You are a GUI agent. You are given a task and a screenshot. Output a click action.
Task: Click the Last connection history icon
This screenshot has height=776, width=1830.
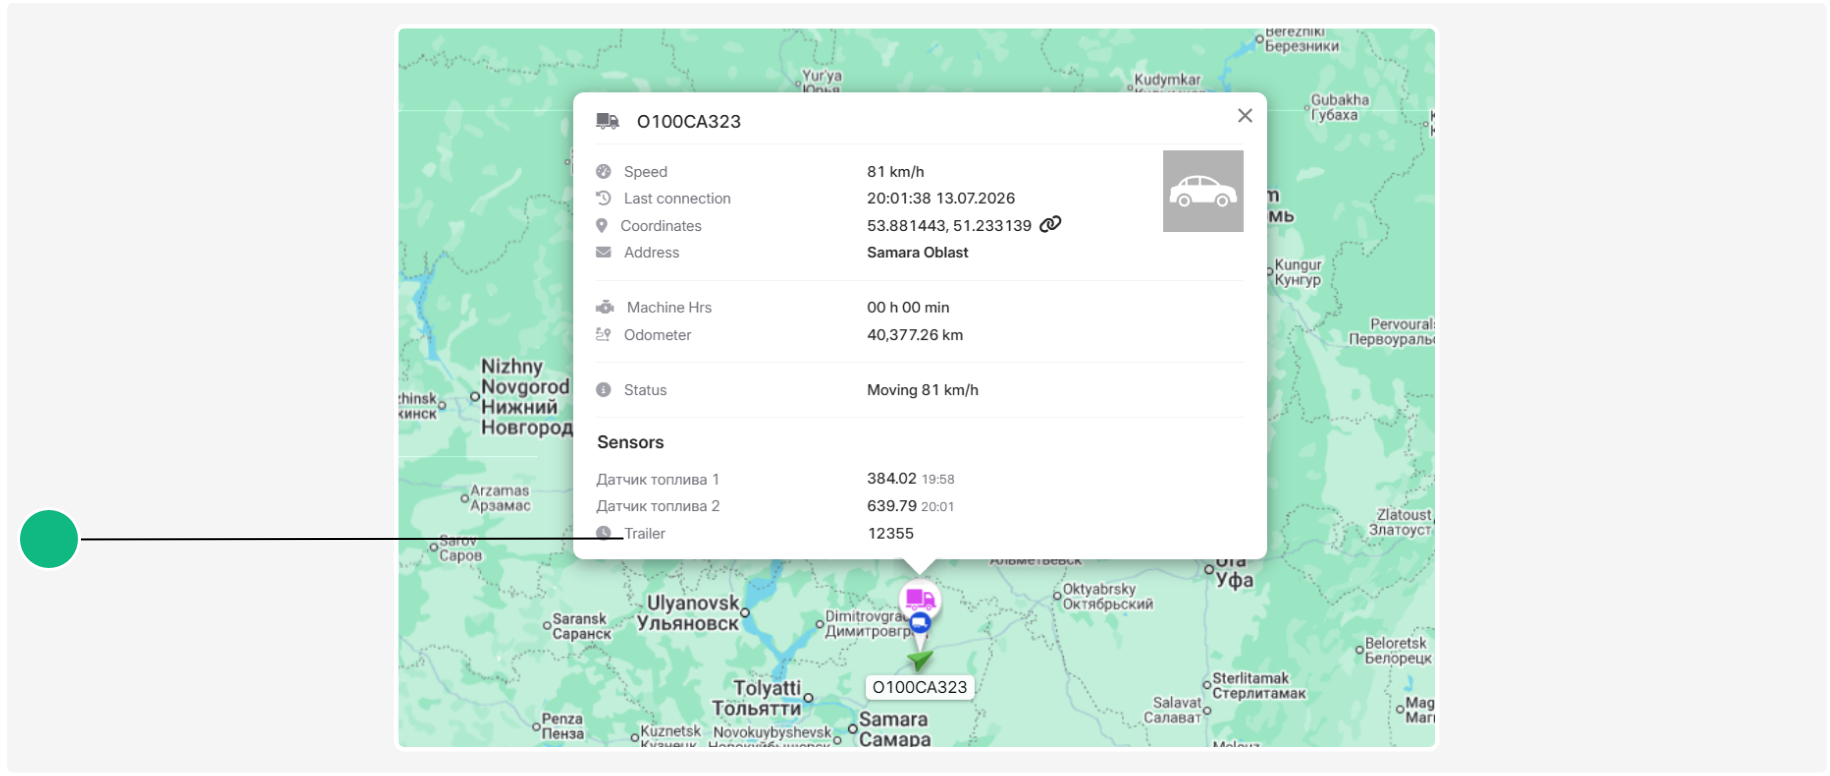pyautogui.click(x=603, y=198)
